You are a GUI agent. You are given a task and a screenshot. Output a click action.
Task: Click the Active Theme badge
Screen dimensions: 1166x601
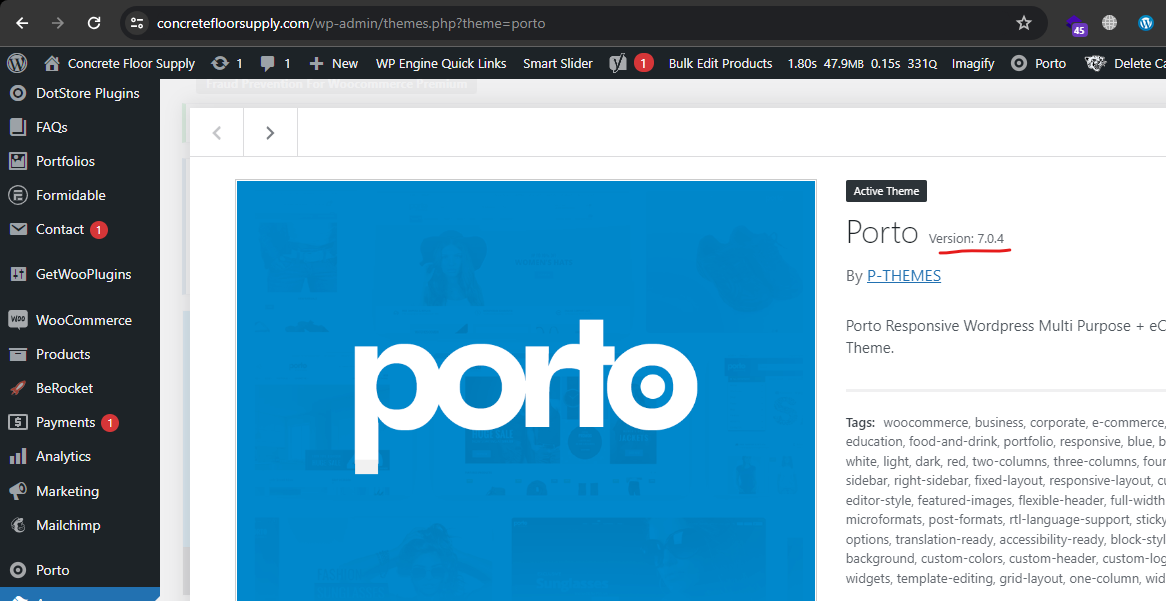pos(886,191)
